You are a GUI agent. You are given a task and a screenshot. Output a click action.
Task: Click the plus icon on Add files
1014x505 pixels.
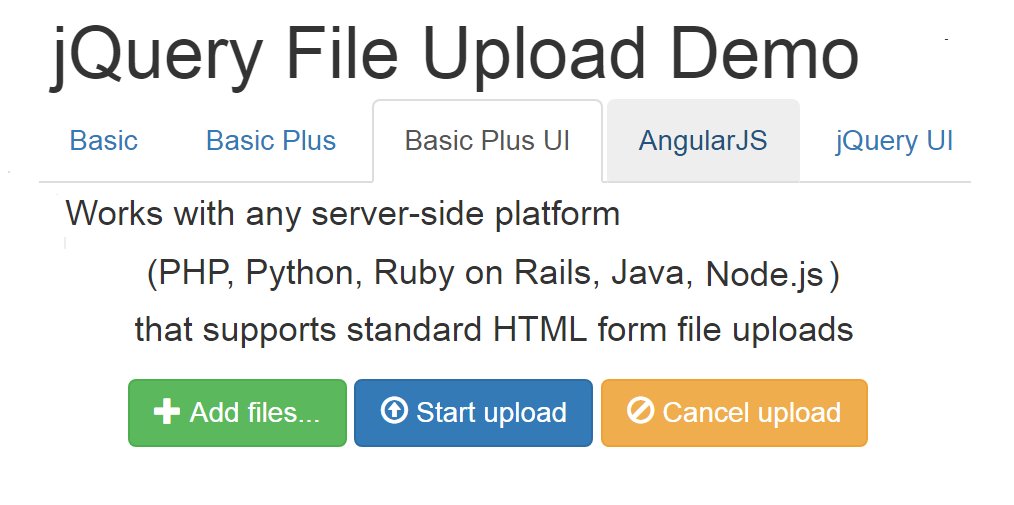pyautogui.click(x=167, y=412)
